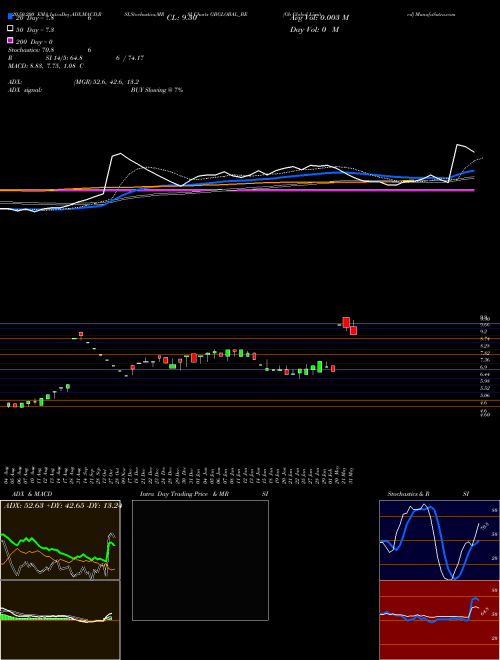The width and height of the screenshot is (500, 660).
Task: Click the blue-background Stochastics chart panel
Action: point(439,540)
